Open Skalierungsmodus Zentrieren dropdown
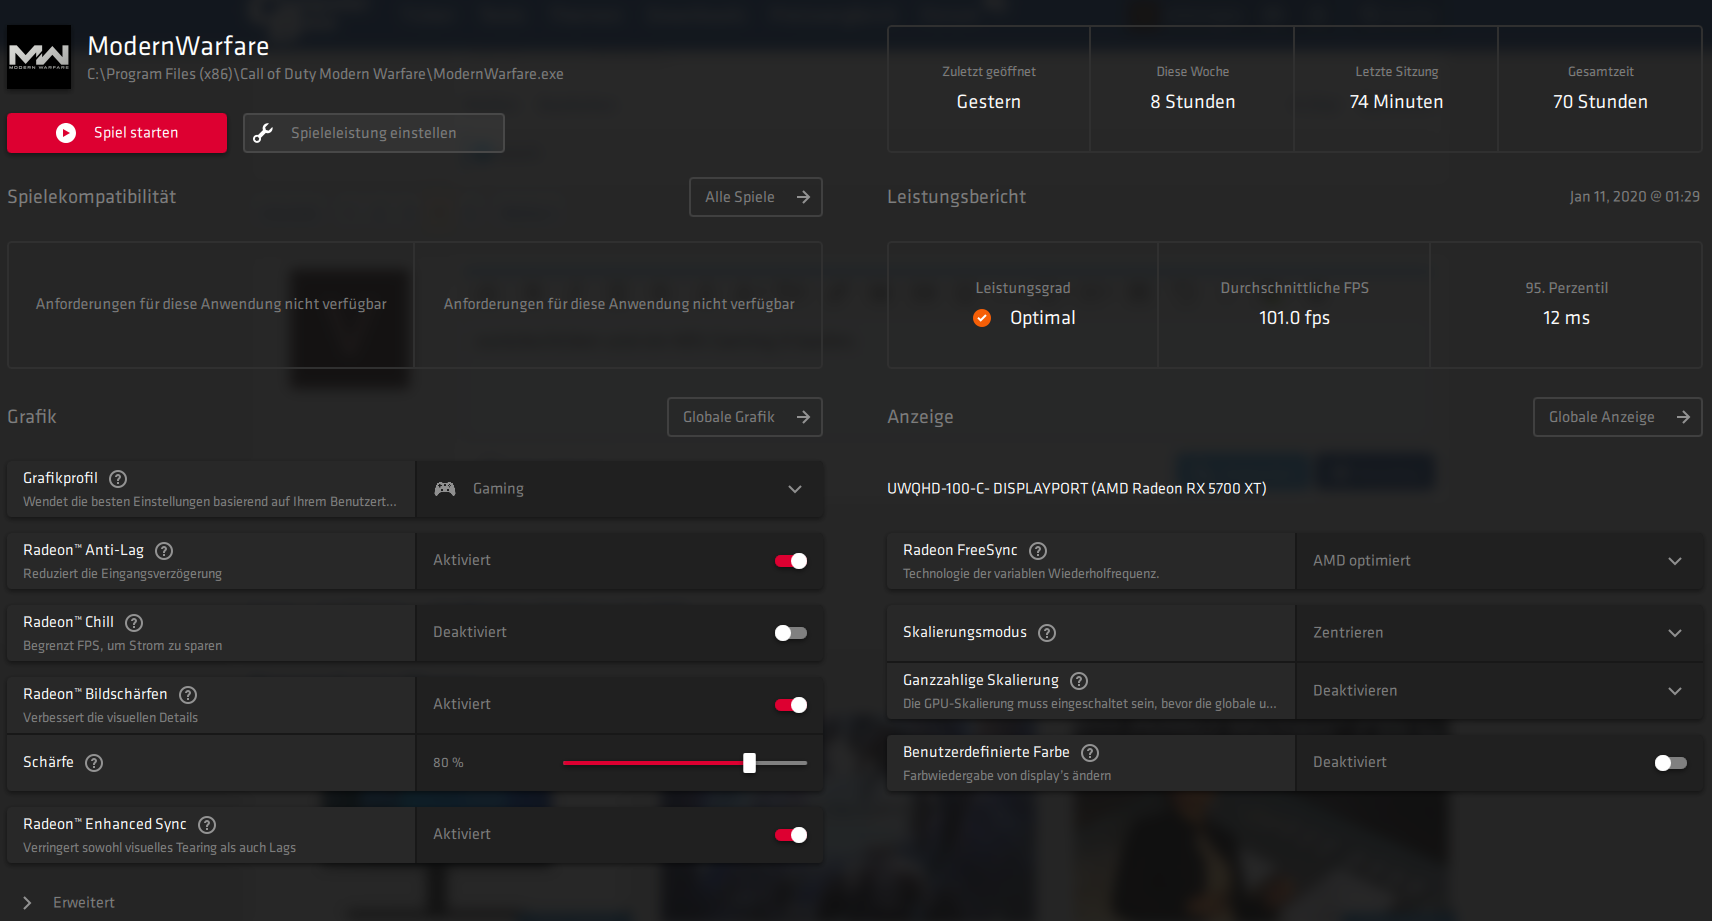 pyautogui.click(x=1499, y=633)
